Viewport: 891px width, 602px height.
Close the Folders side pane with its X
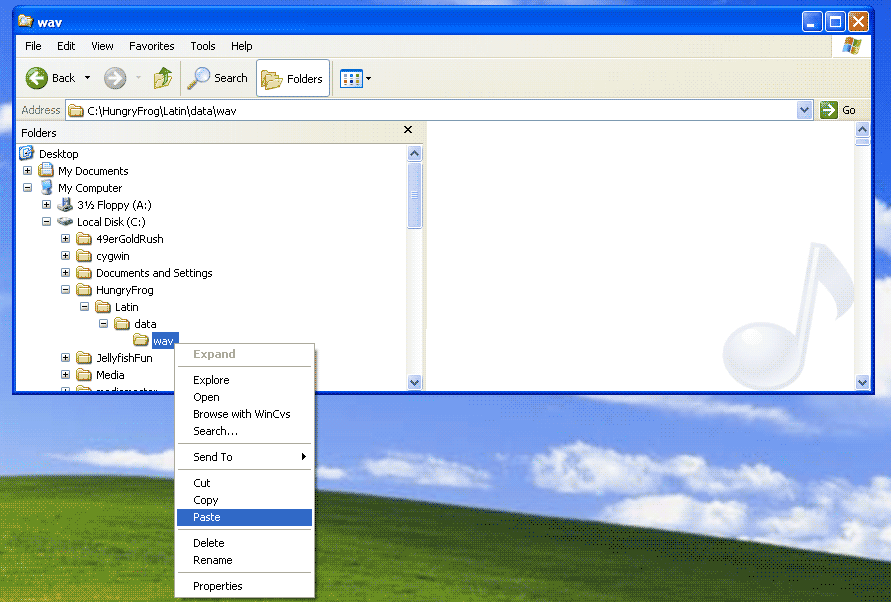408,130
